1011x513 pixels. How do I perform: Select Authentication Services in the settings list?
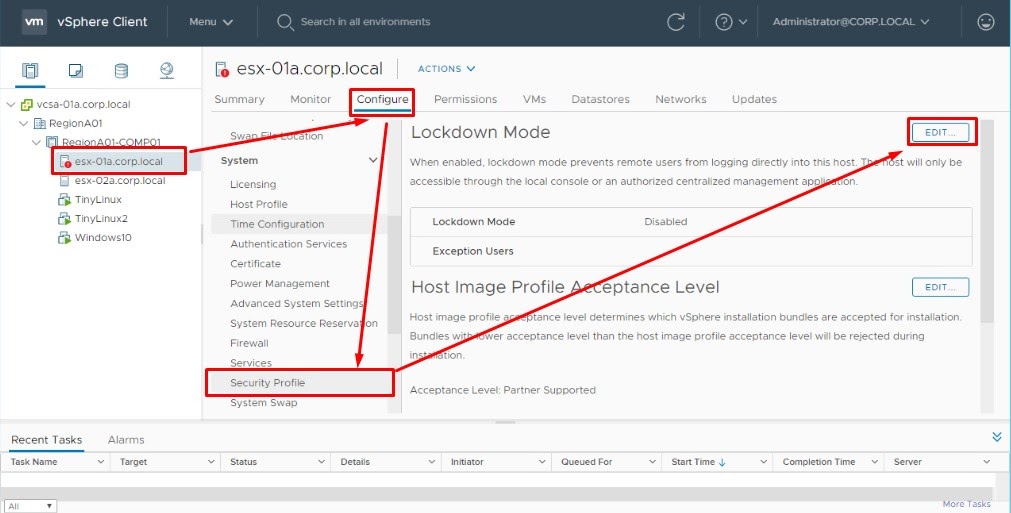[288, 244]
